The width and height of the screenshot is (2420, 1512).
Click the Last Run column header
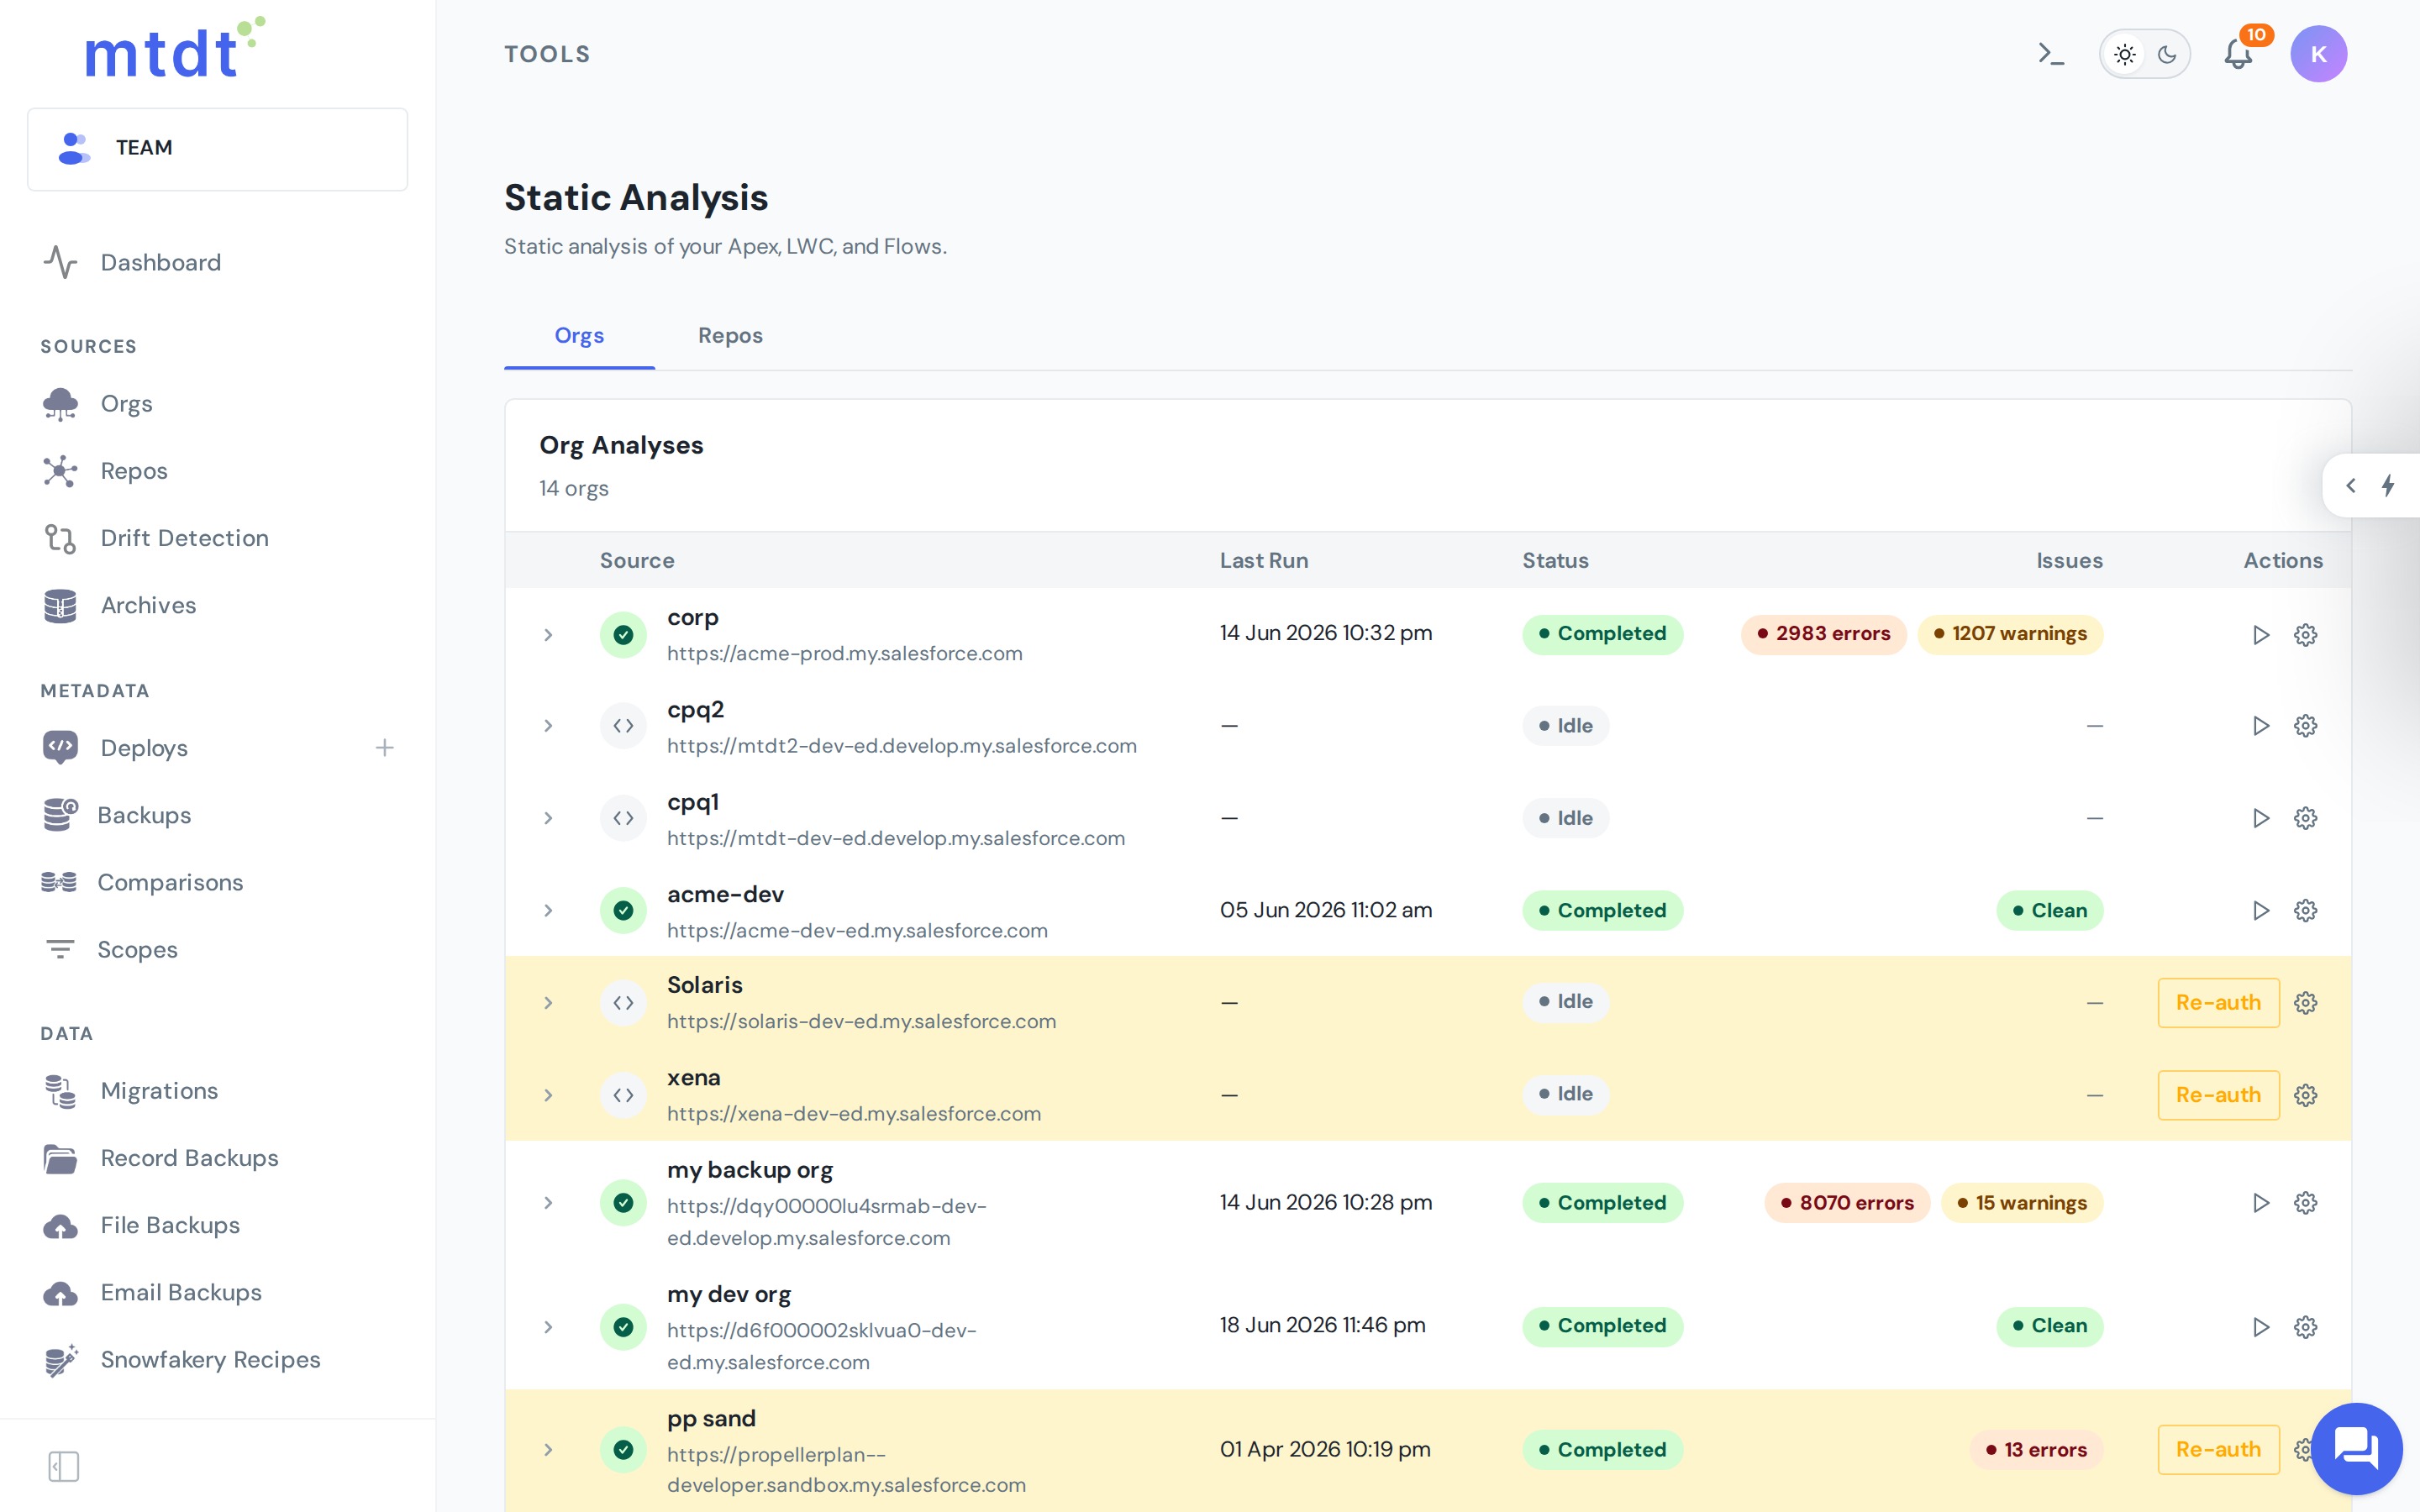1264,561
